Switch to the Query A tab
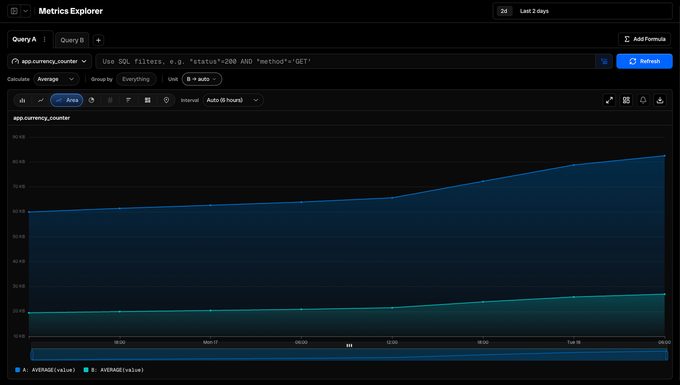Image resolution: width=680 pixels, height=385 pixels. [24, 39]
